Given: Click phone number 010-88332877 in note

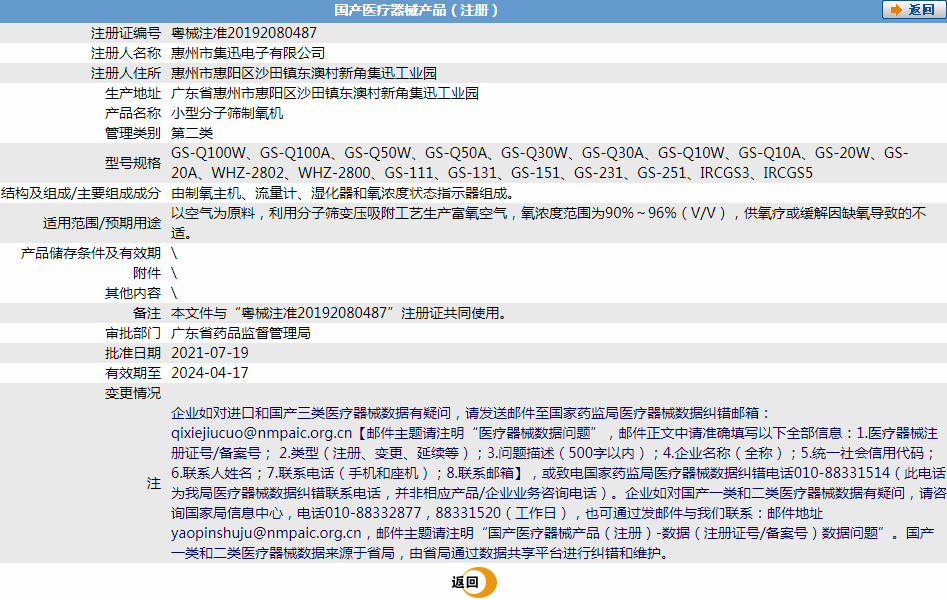Looking at the screenshot, I should pyautogui.click(x=373, y=513).
